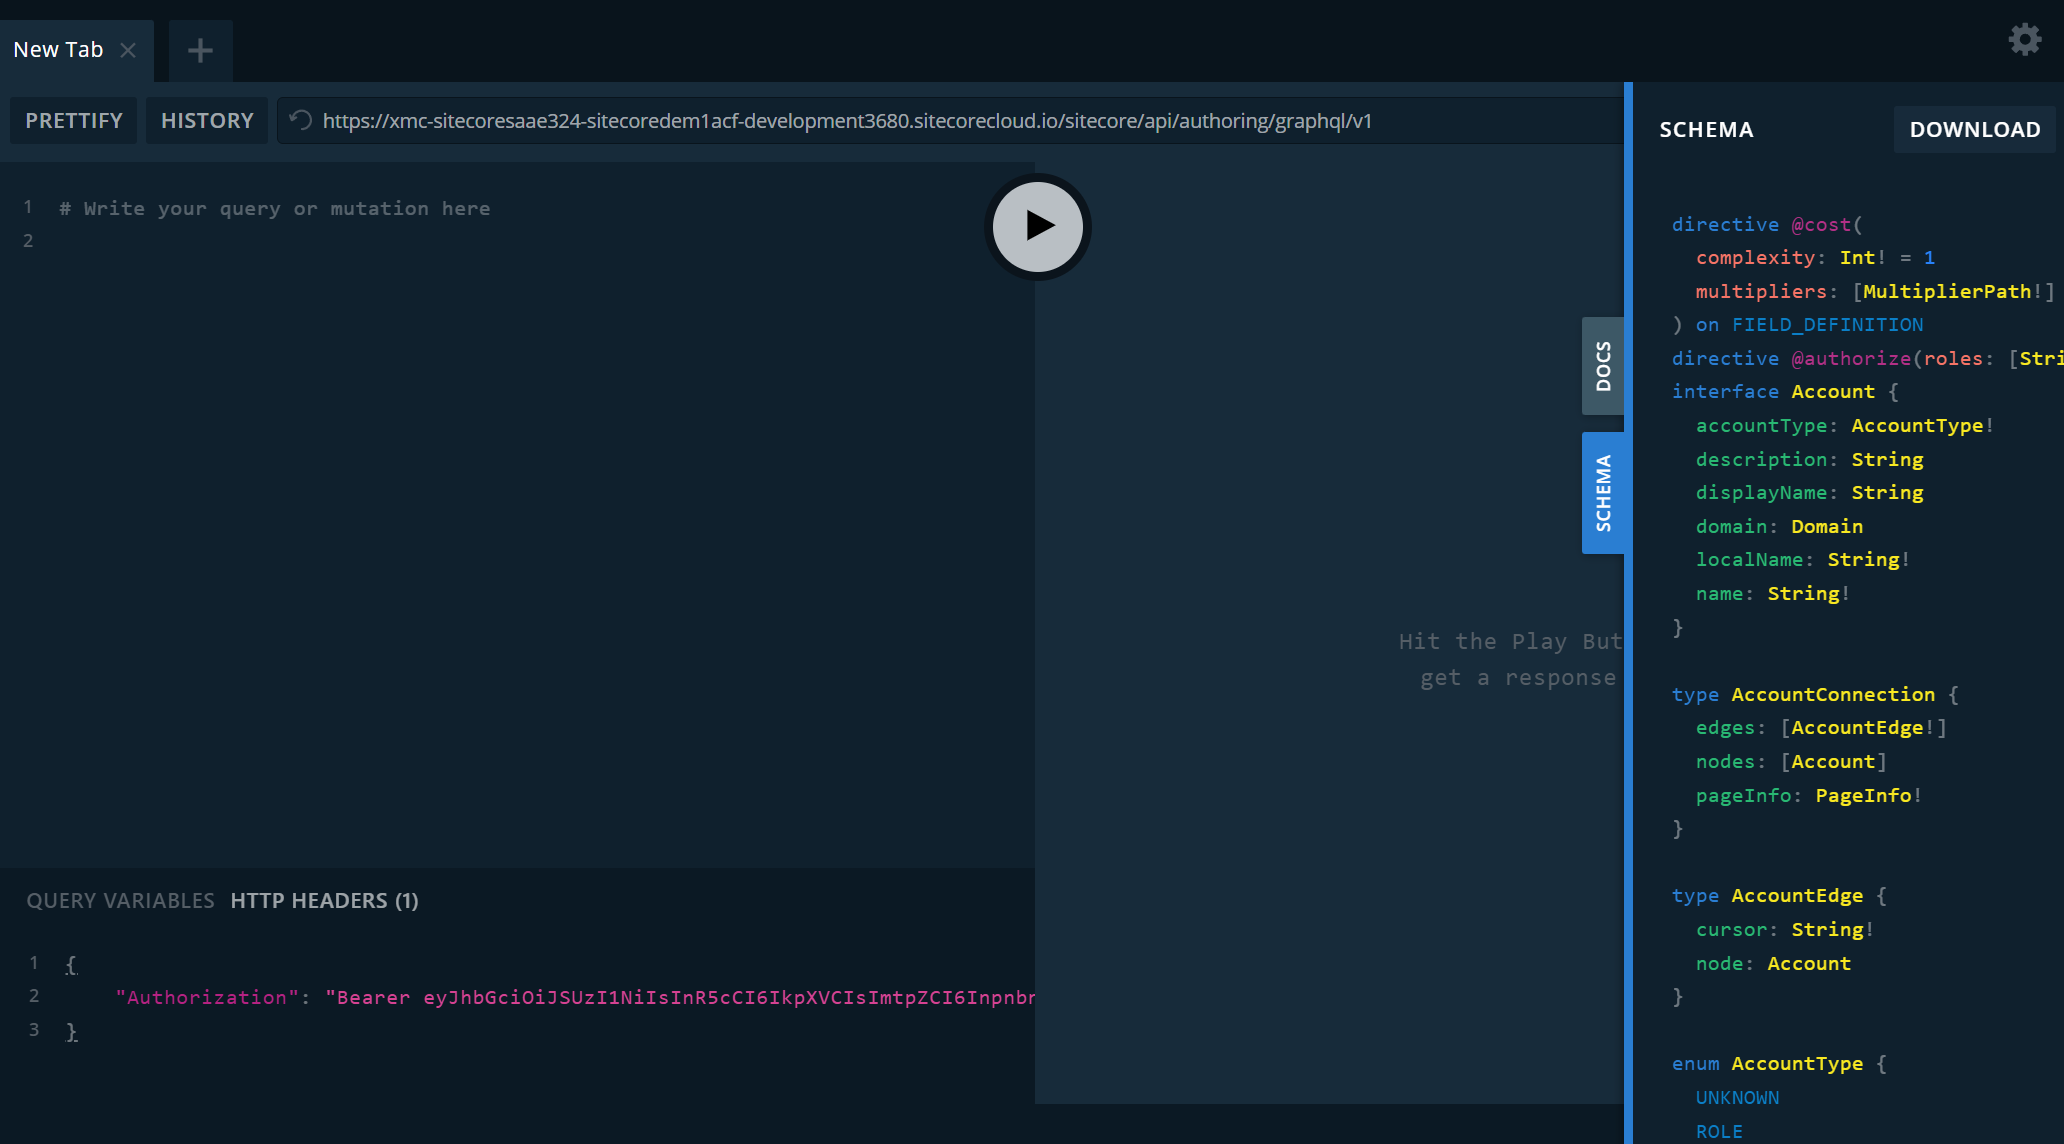This screenshot has width=2064, height=1144.
Task: Click the 'domain: Domain' field
Action: pos(1779,527)
